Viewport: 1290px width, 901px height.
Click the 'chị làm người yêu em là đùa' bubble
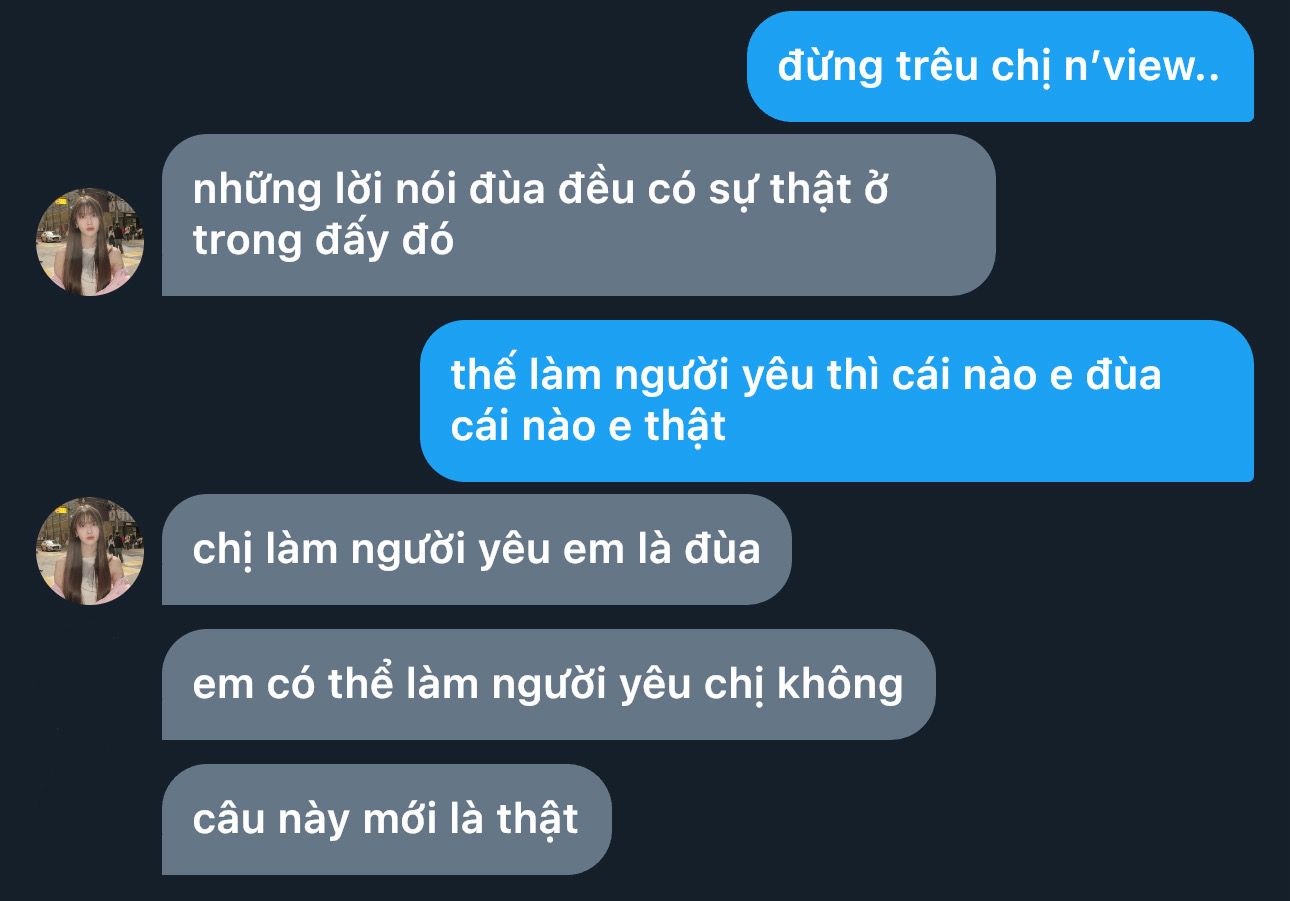(x=476, y=550)
